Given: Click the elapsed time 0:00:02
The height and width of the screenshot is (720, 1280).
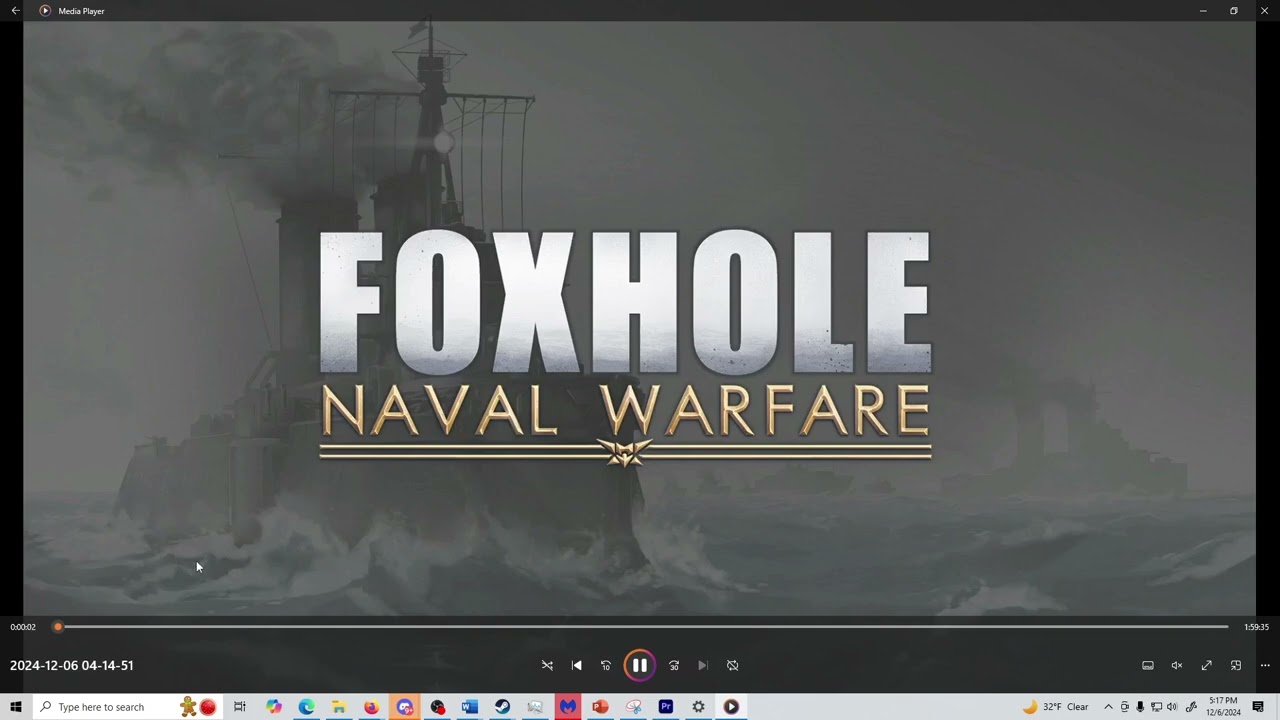Looking at the screenshot, I should [23, 627].
